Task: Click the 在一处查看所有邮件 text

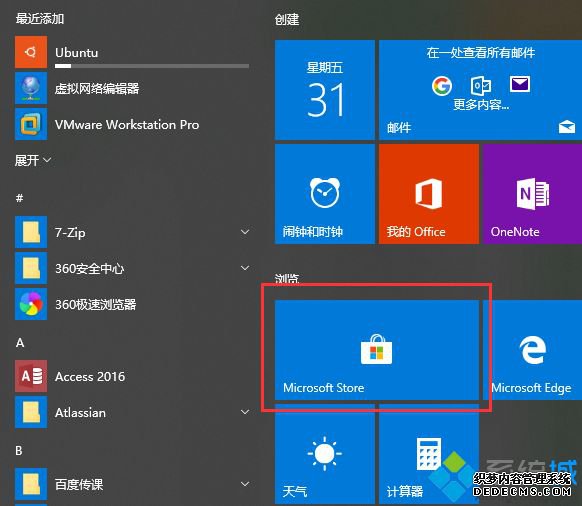Action: tap(481, 53)
